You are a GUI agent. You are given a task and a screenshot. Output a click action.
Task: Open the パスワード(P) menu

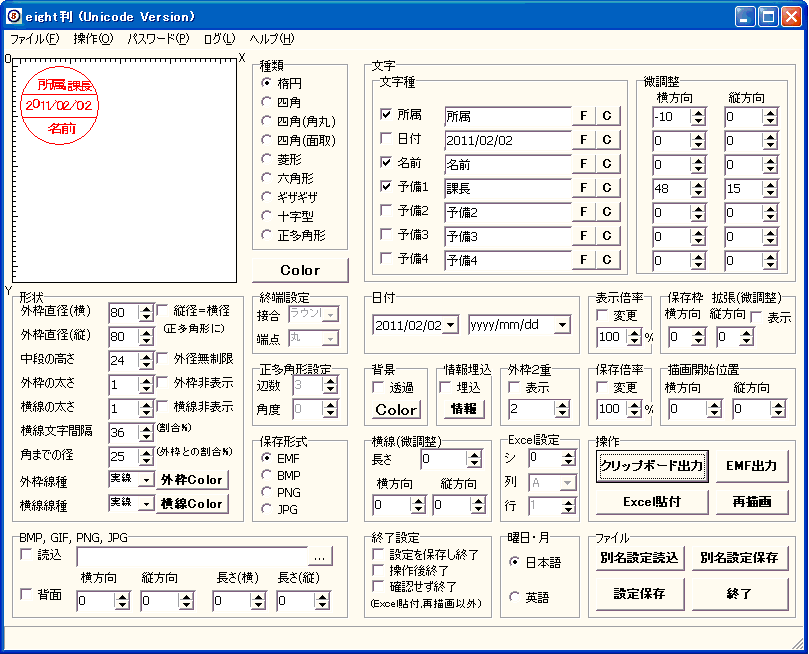(158, 39)
